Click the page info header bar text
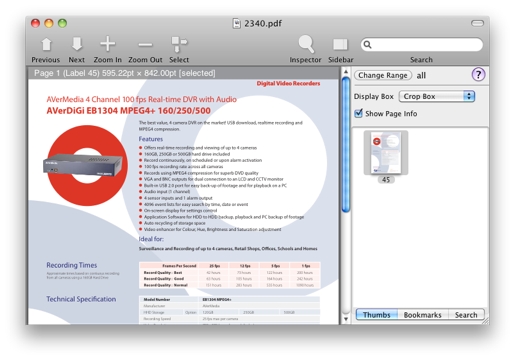This screenshot has width=515, height=360. click(125, 73)
